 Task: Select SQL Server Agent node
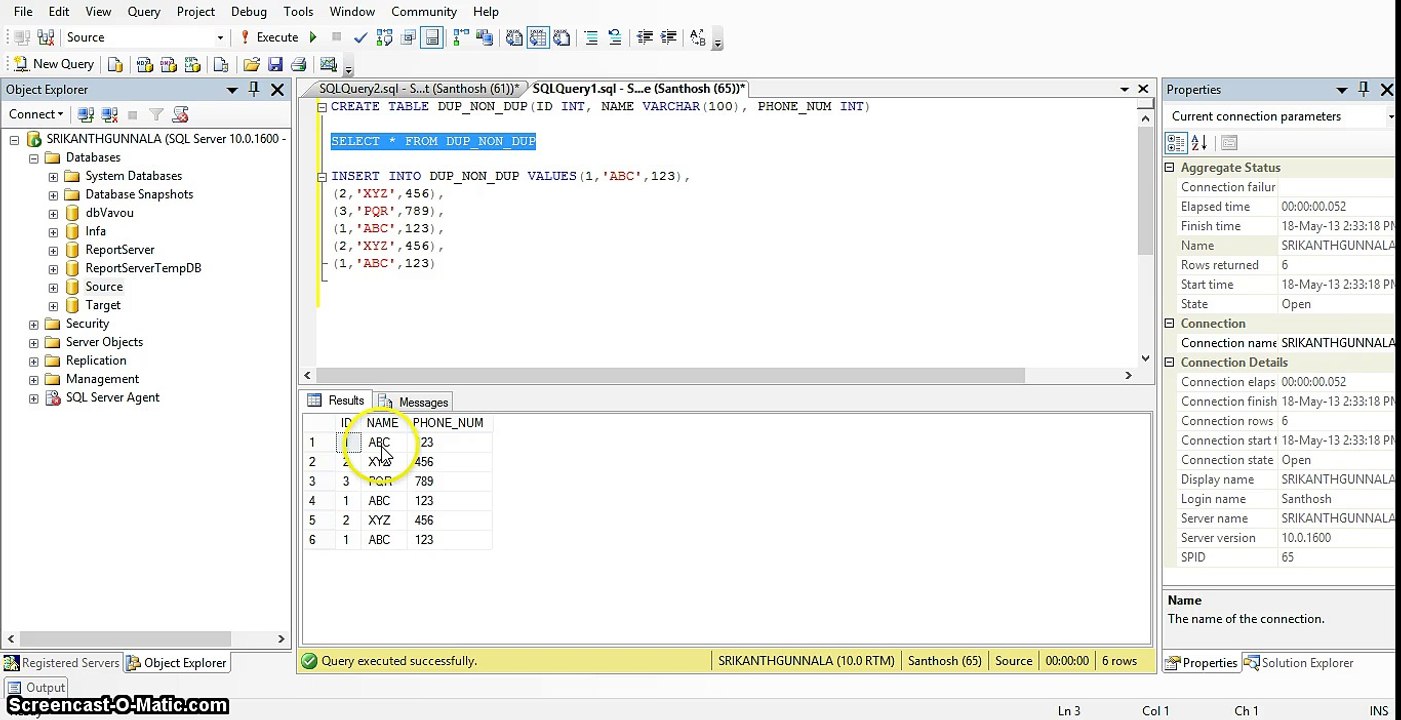[x=112, y=398]
